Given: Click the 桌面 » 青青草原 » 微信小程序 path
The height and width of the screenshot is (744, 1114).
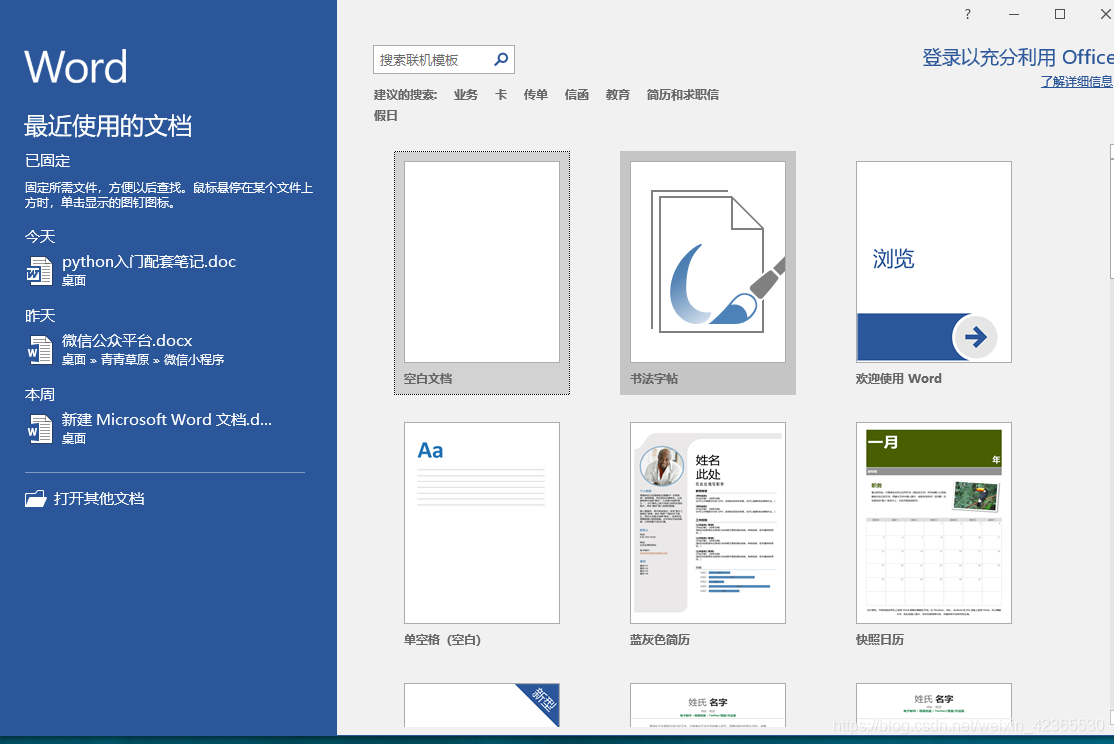Looking at the screenshot, I should point(143,360).
